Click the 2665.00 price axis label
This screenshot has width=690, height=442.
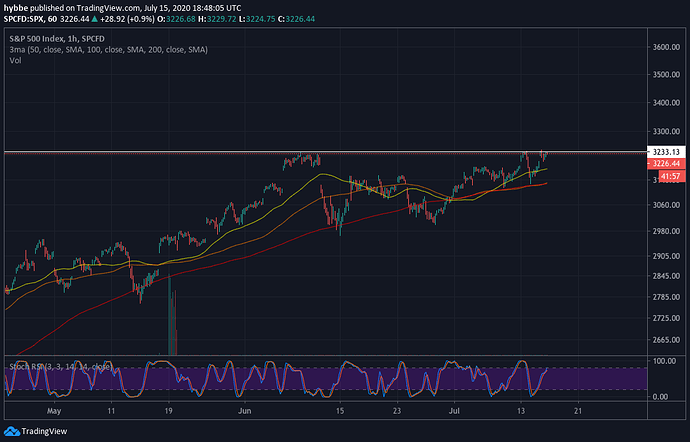[x=666, y=340]
